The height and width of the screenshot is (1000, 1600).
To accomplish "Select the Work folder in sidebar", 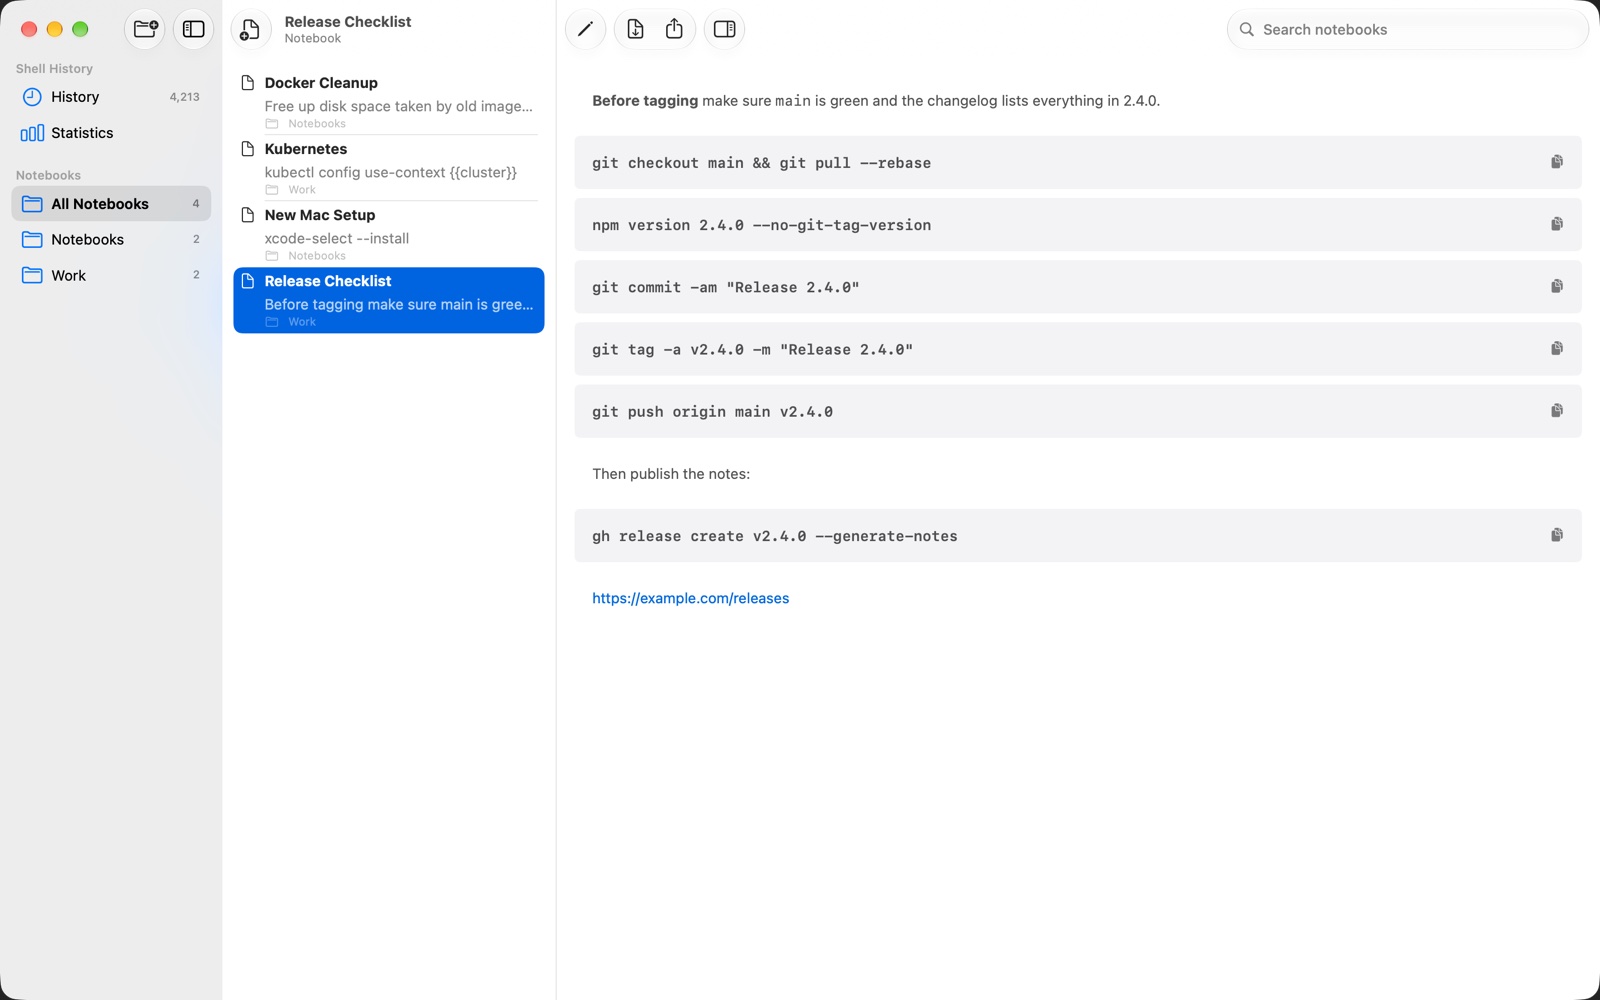I will [111, 275].
